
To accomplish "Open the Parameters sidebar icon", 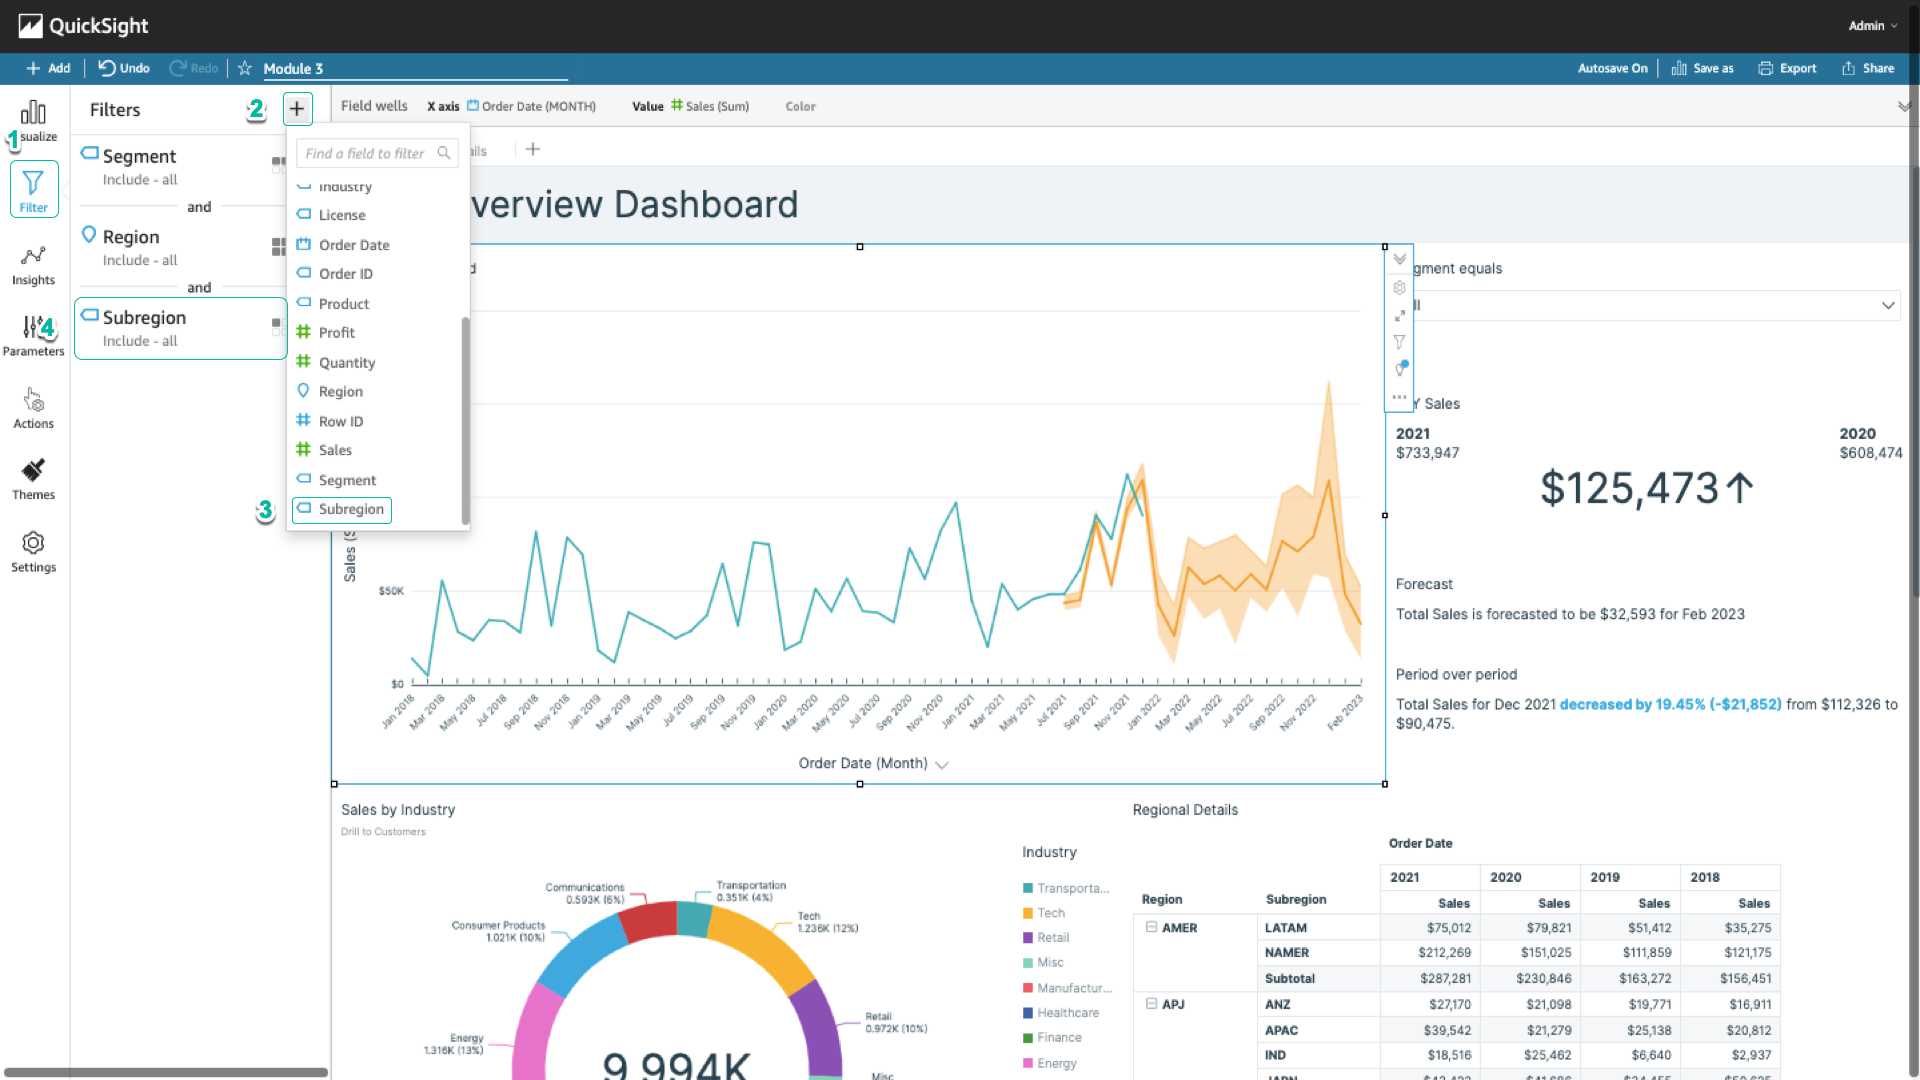I will pos(33,327).
